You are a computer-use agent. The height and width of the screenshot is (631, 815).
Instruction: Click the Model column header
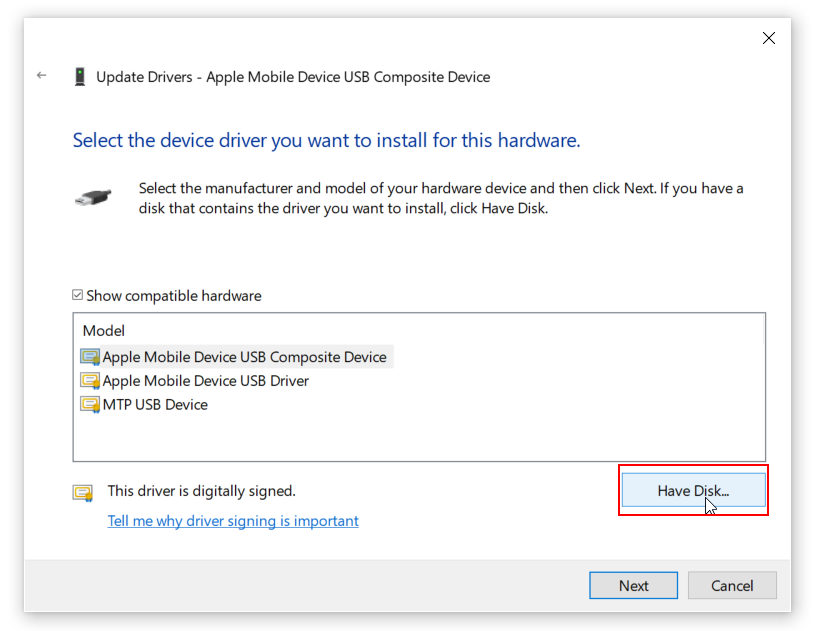[106, 330]
